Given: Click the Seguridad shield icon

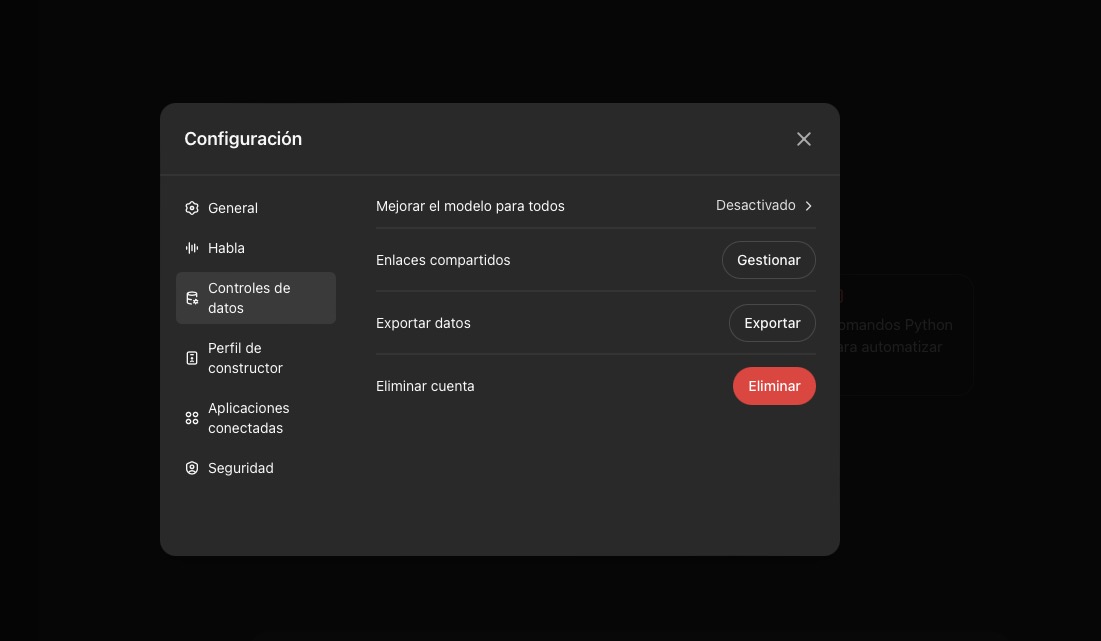Looking at the screenshot, I should (192, 468).
